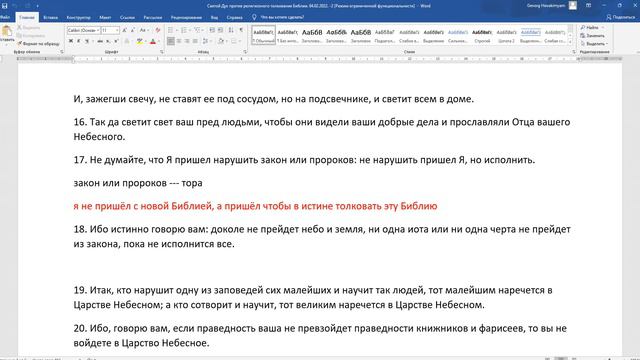Switch to the Вставка tab
Viewport: 640px width, 360px height.
click(50, 18)
